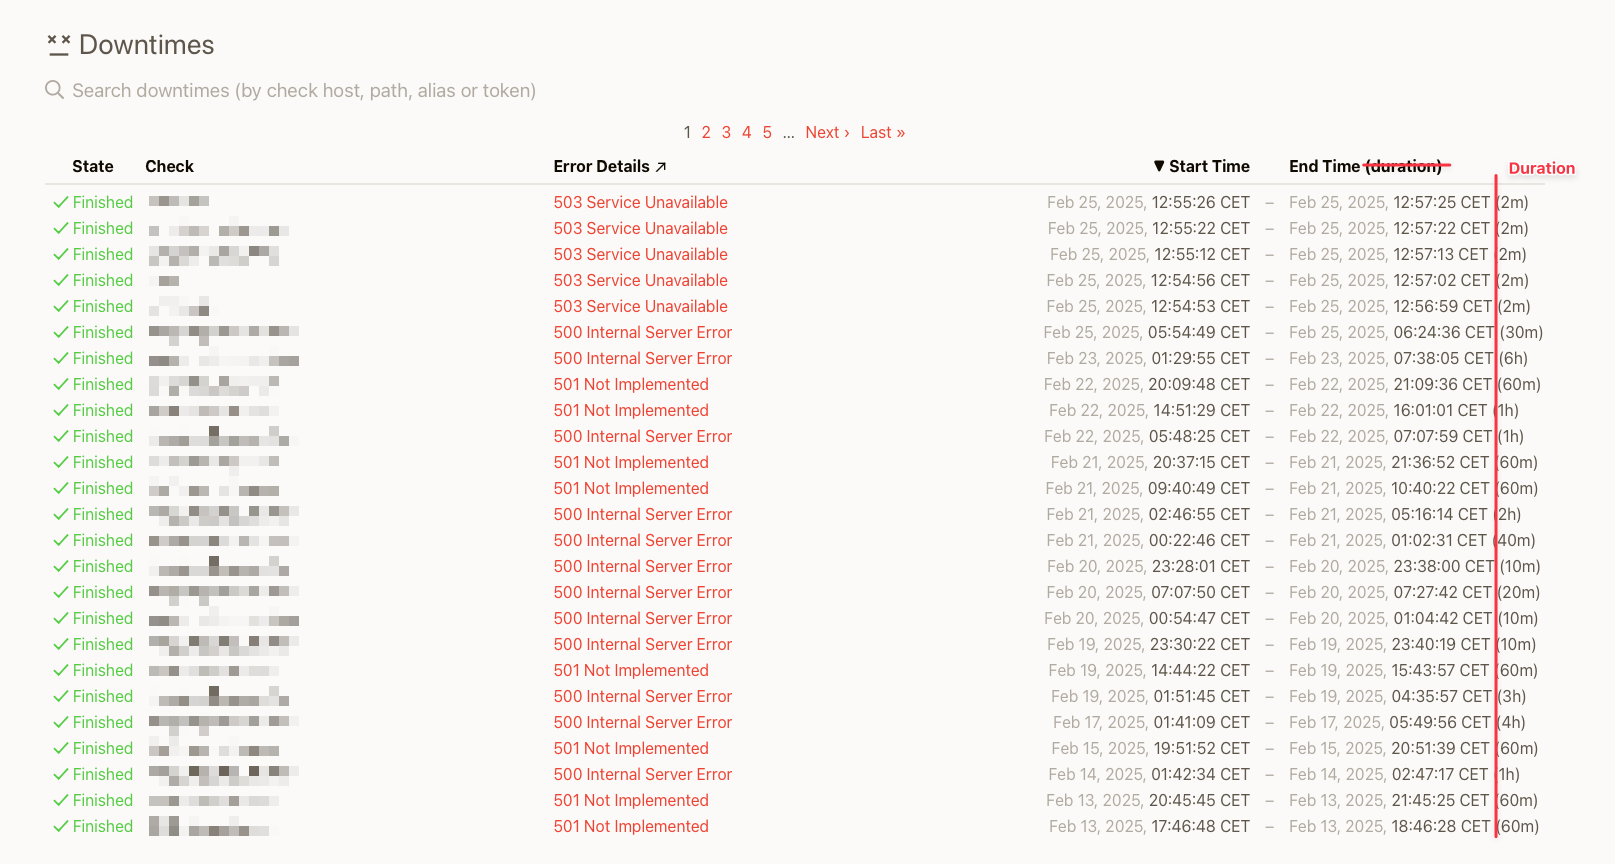This screenshot has width=1615, height=864.
Task: Click the Check column header
Action: [x=169, y=166]
